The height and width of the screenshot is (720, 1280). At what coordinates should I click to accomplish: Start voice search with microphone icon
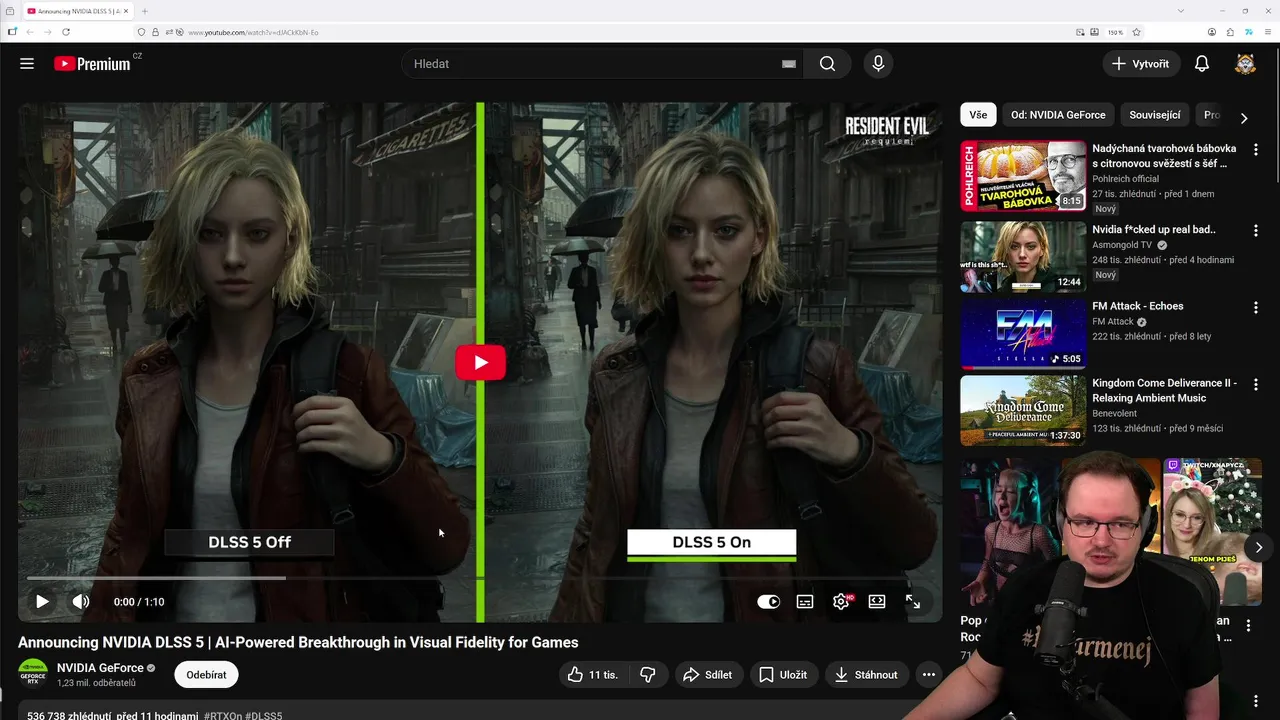pos(878,64)
